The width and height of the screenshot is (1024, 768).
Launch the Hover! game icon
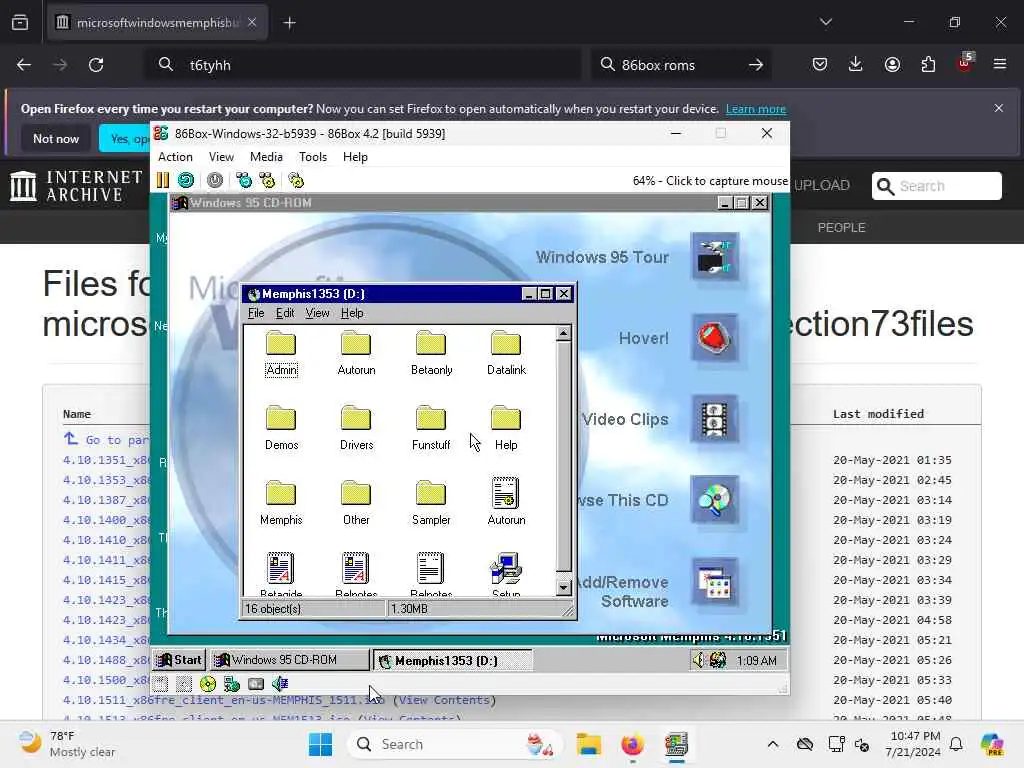(x=715, y=338)
